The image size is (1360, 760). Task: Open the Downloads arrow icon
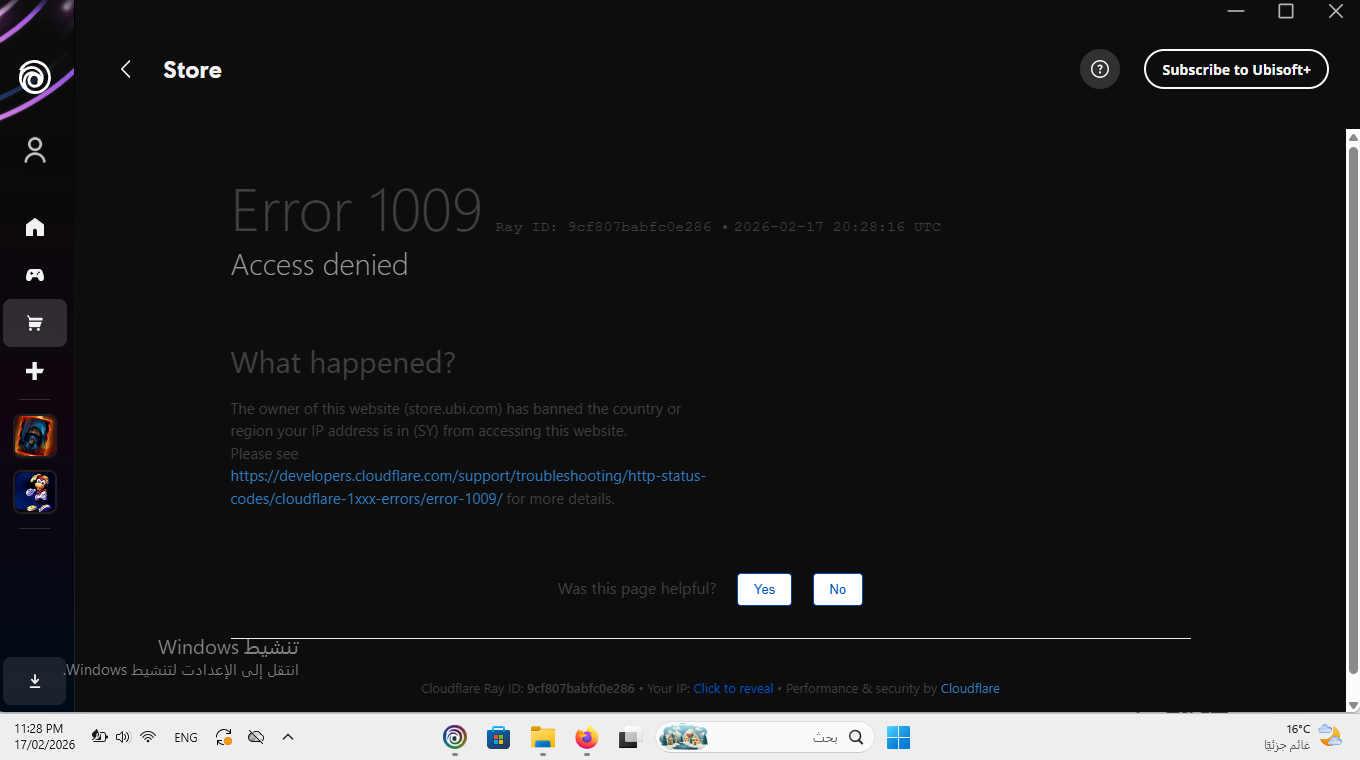(x=35, y=681)
